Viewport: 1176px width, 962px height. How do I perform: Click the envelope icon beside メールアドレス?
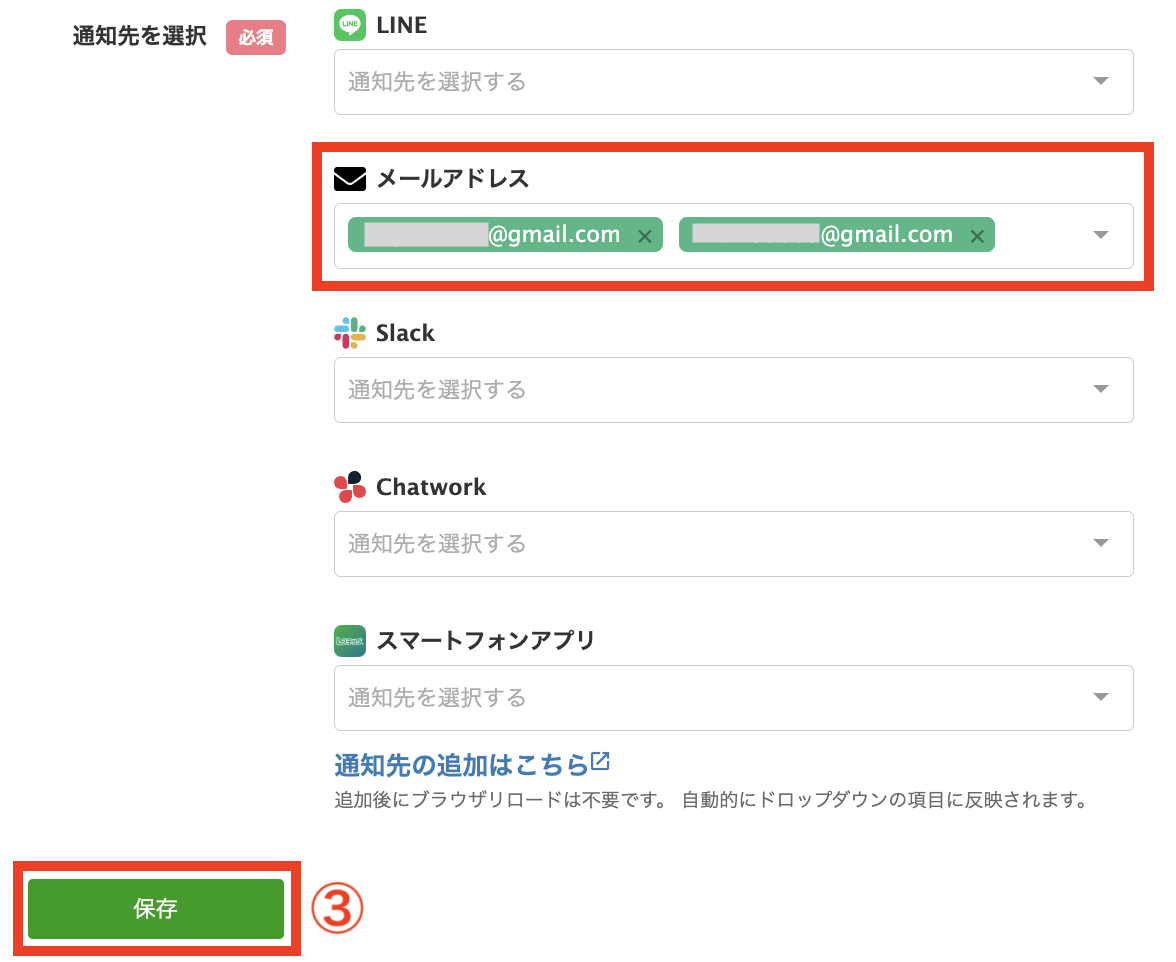pyautogui.click(x=348, y=178)
